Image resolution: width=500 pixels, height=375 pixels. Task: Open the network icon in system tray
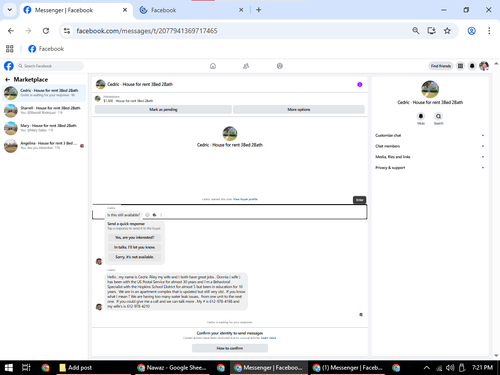[439, 368]
